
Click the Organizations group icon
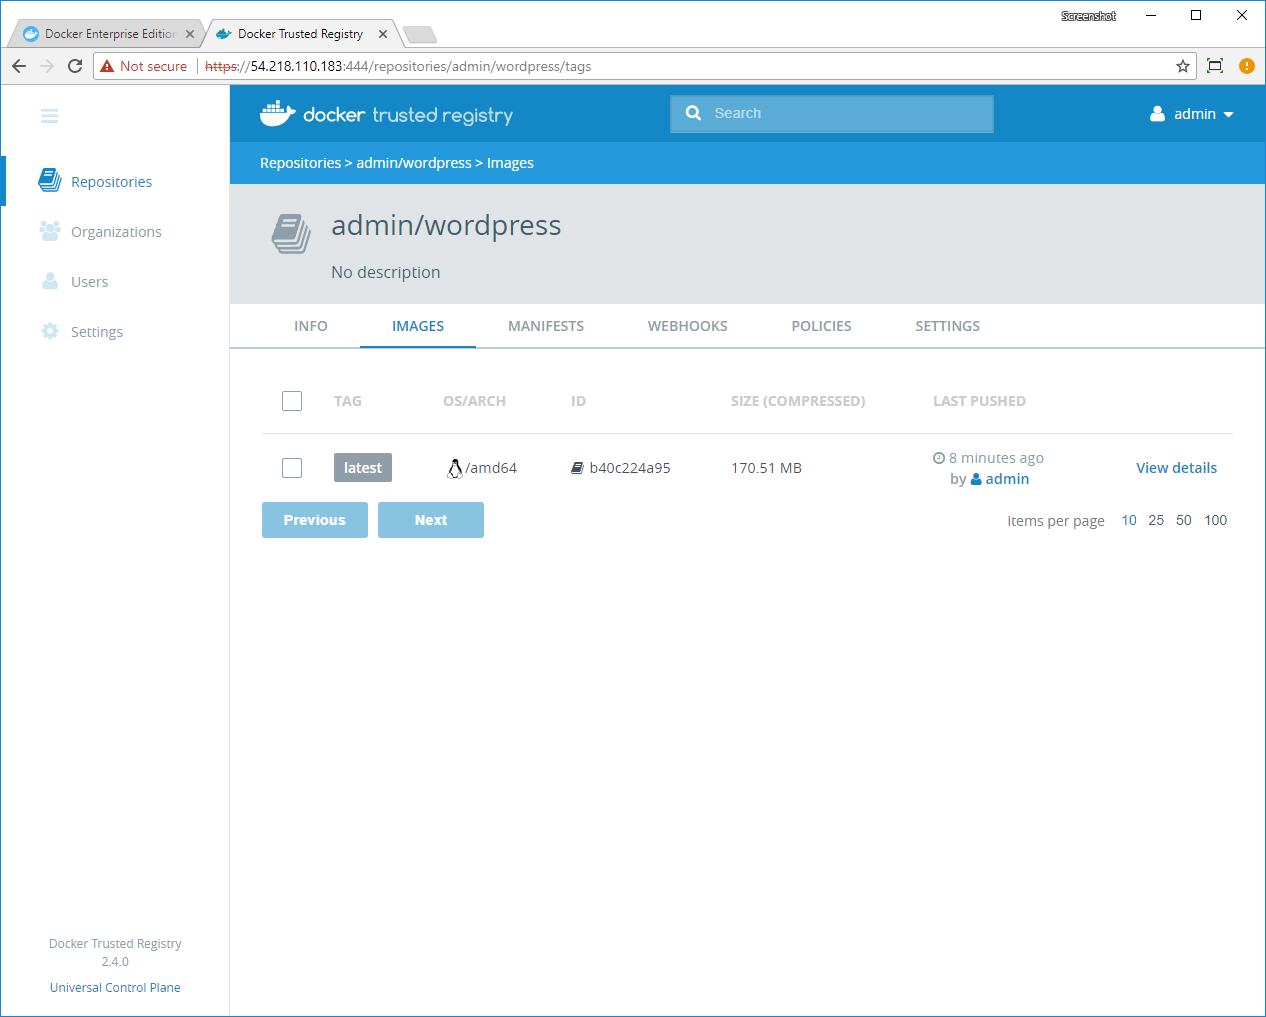tap(49, 231)
